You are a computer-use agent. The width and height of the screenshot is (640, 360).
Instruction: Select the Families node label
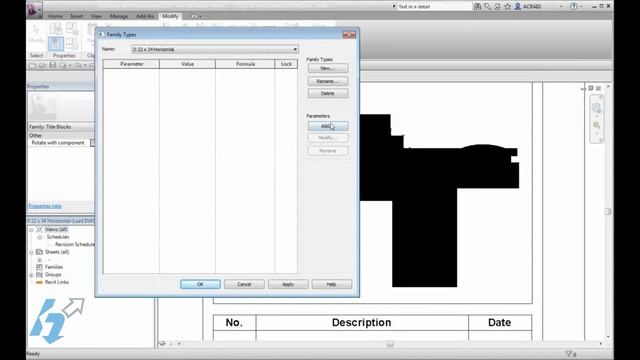[54, 267]
